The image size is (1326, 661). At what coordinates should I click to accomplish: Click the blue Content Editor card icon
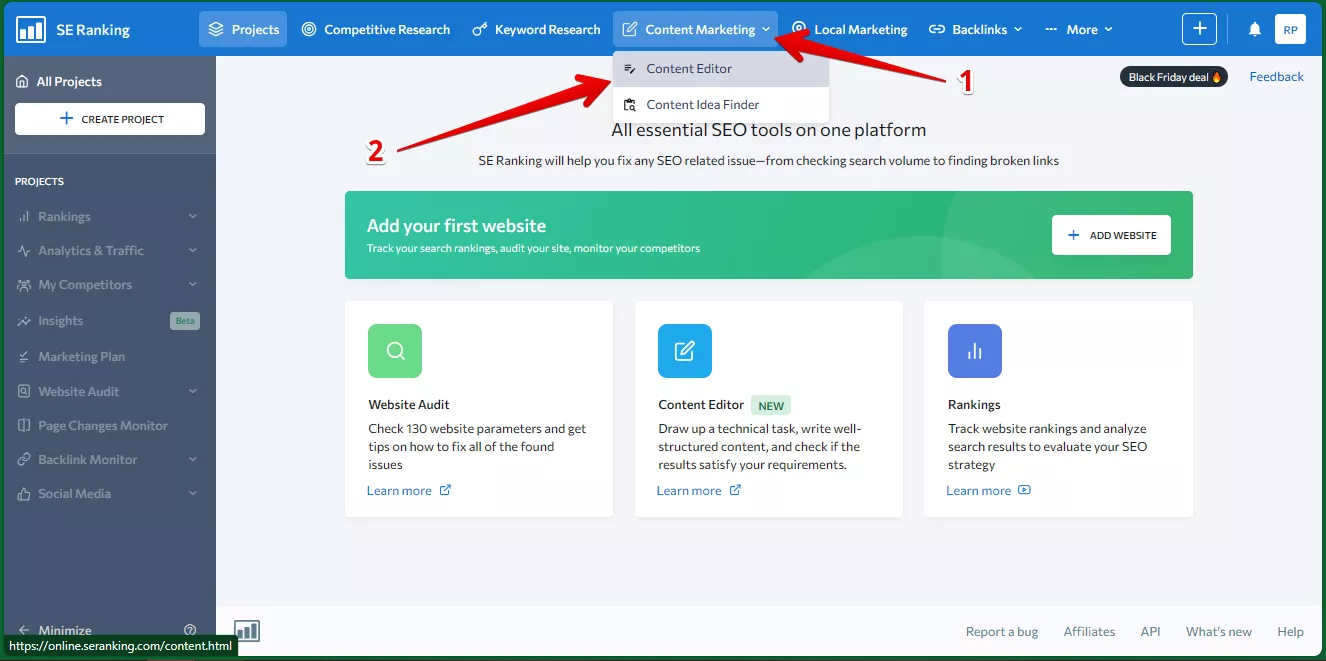coord(685,351)
